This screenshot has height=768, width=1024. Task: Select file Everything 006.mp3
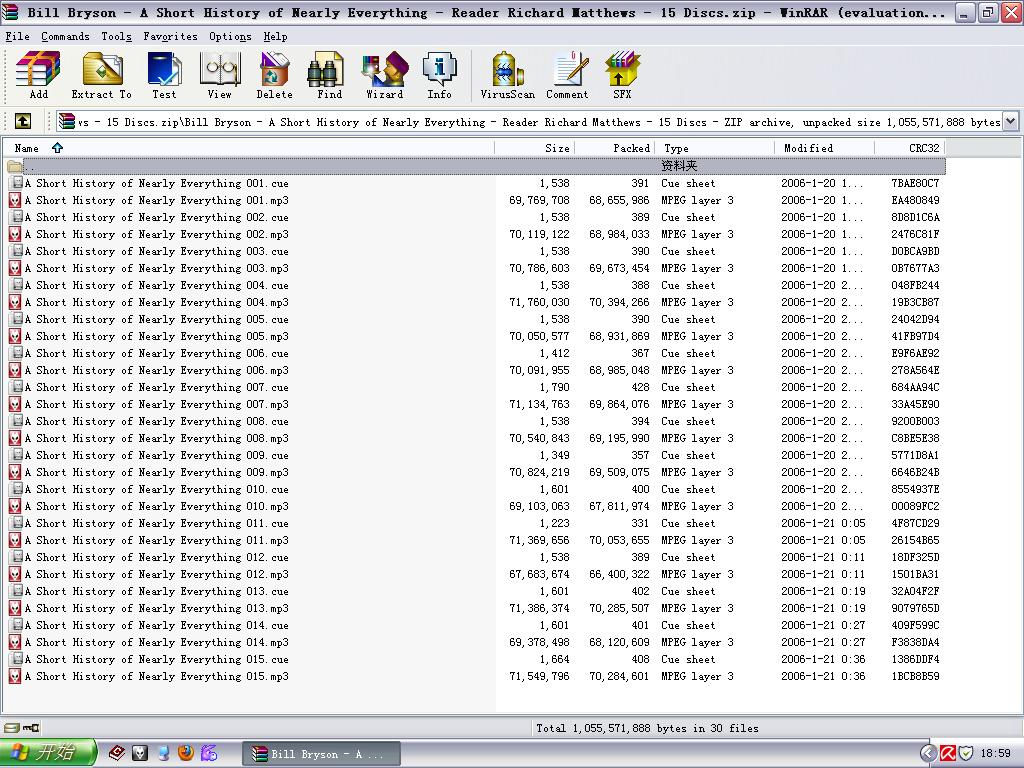156,370
